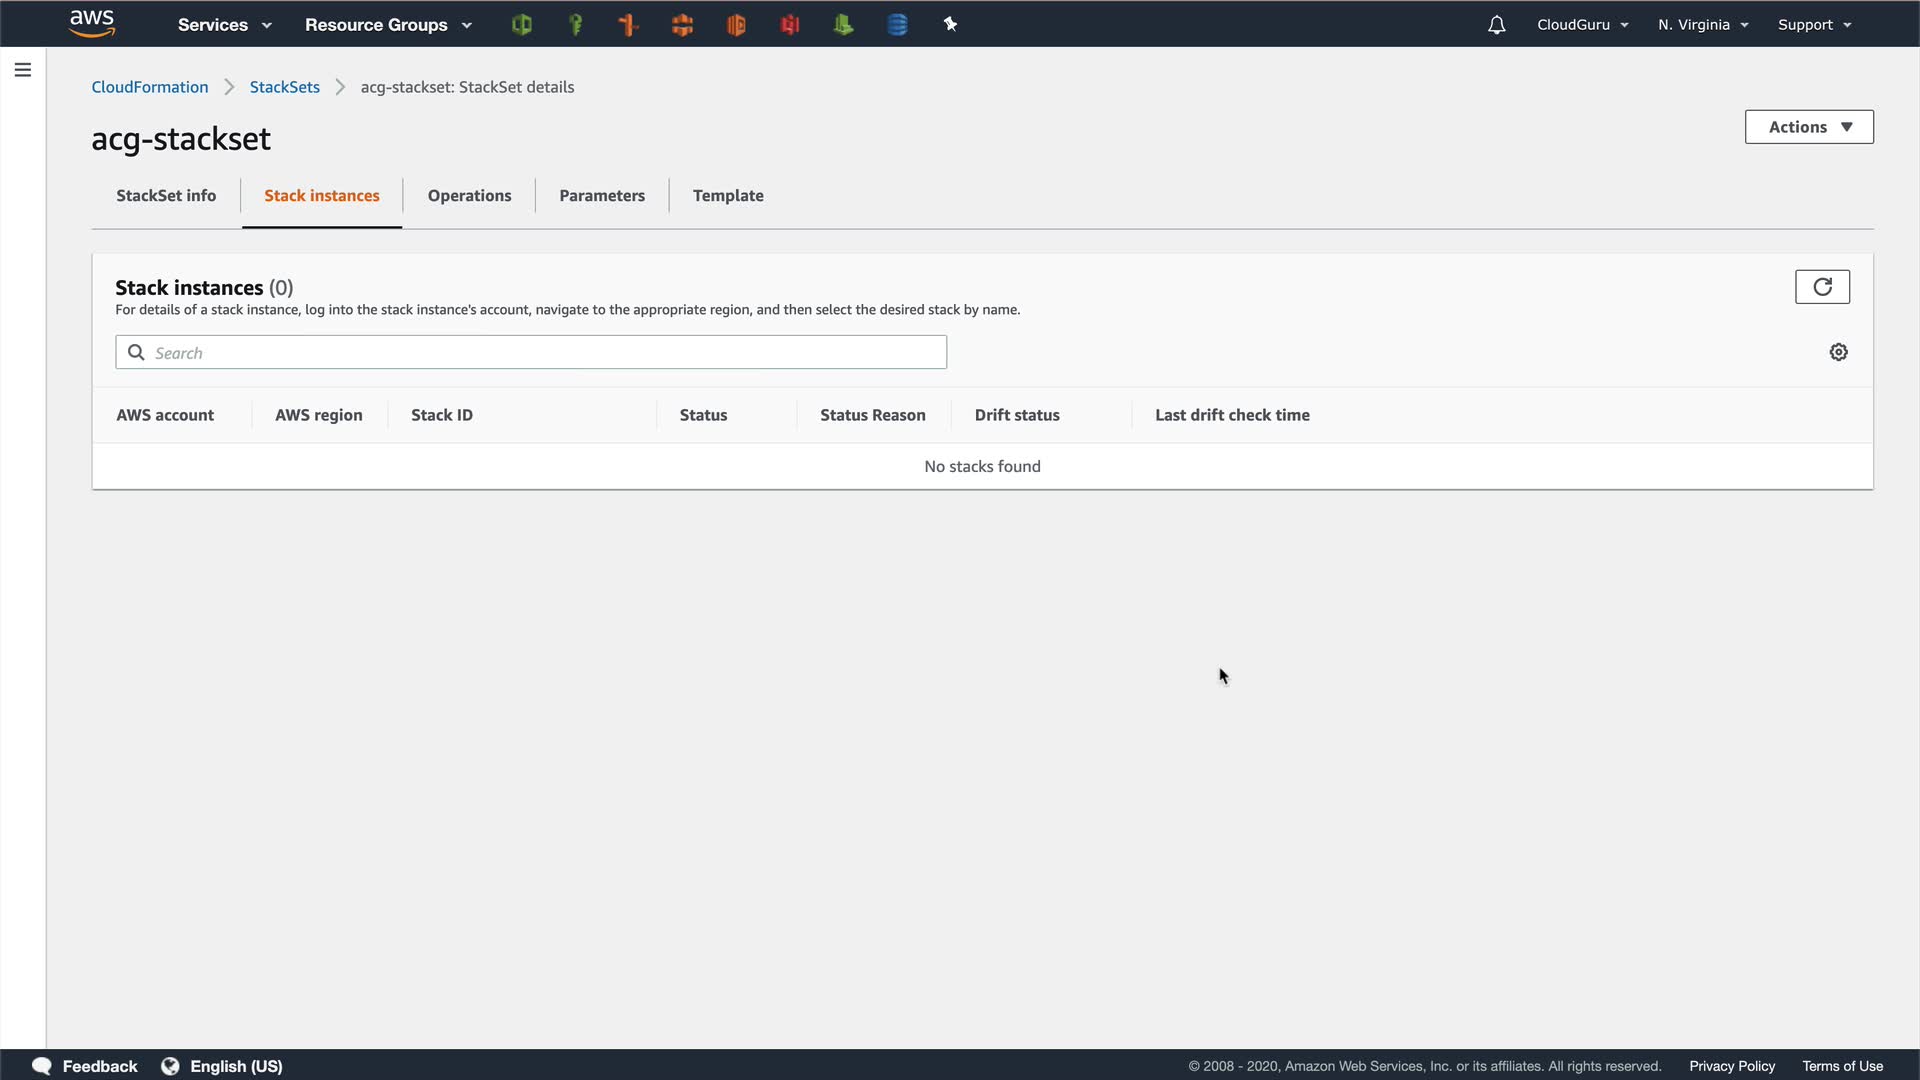This screenshot has width=1920, height=1080.
Task: Open the Actions dropdown button
Action: (1808, 127)
